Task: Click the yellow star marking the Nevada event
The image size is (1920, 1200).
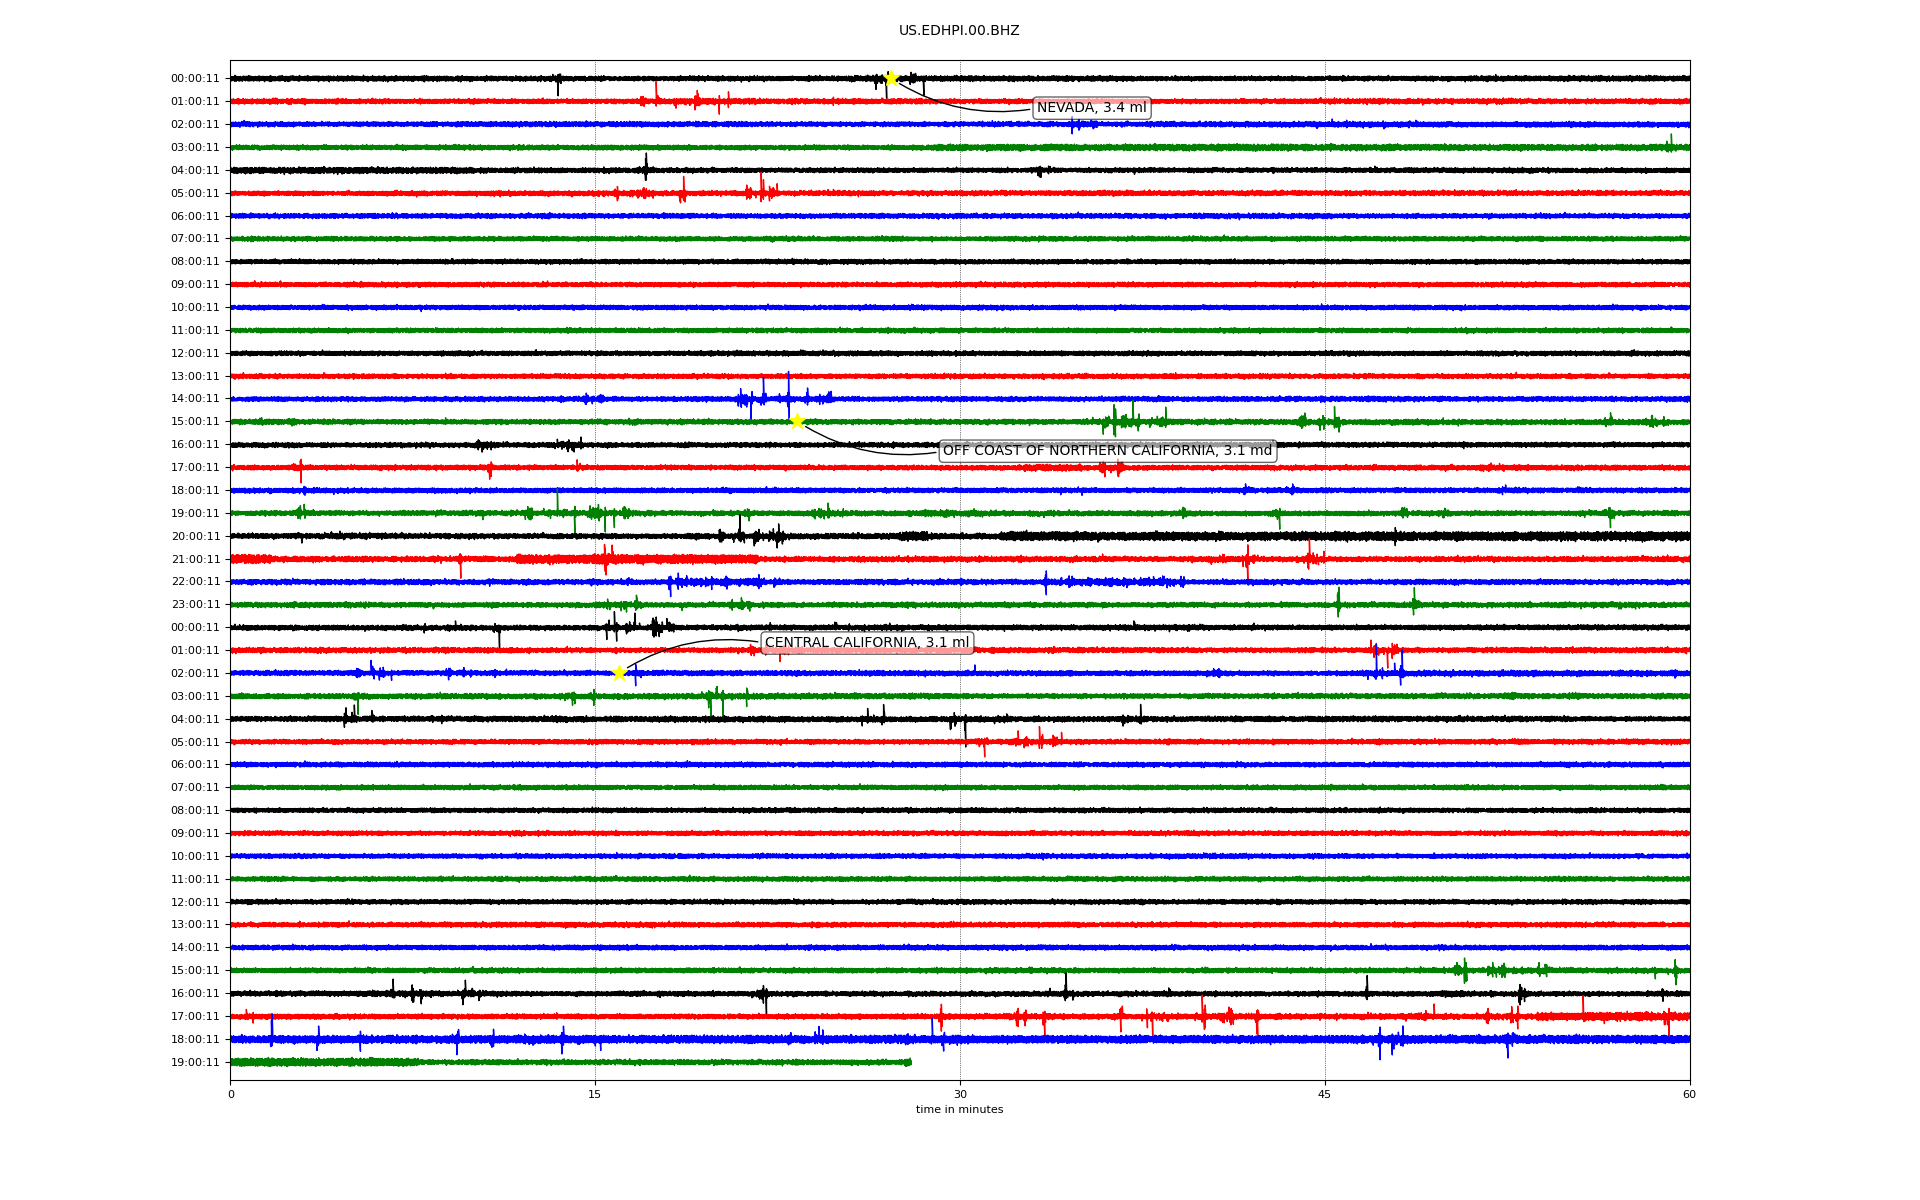Action: point(891,78)
